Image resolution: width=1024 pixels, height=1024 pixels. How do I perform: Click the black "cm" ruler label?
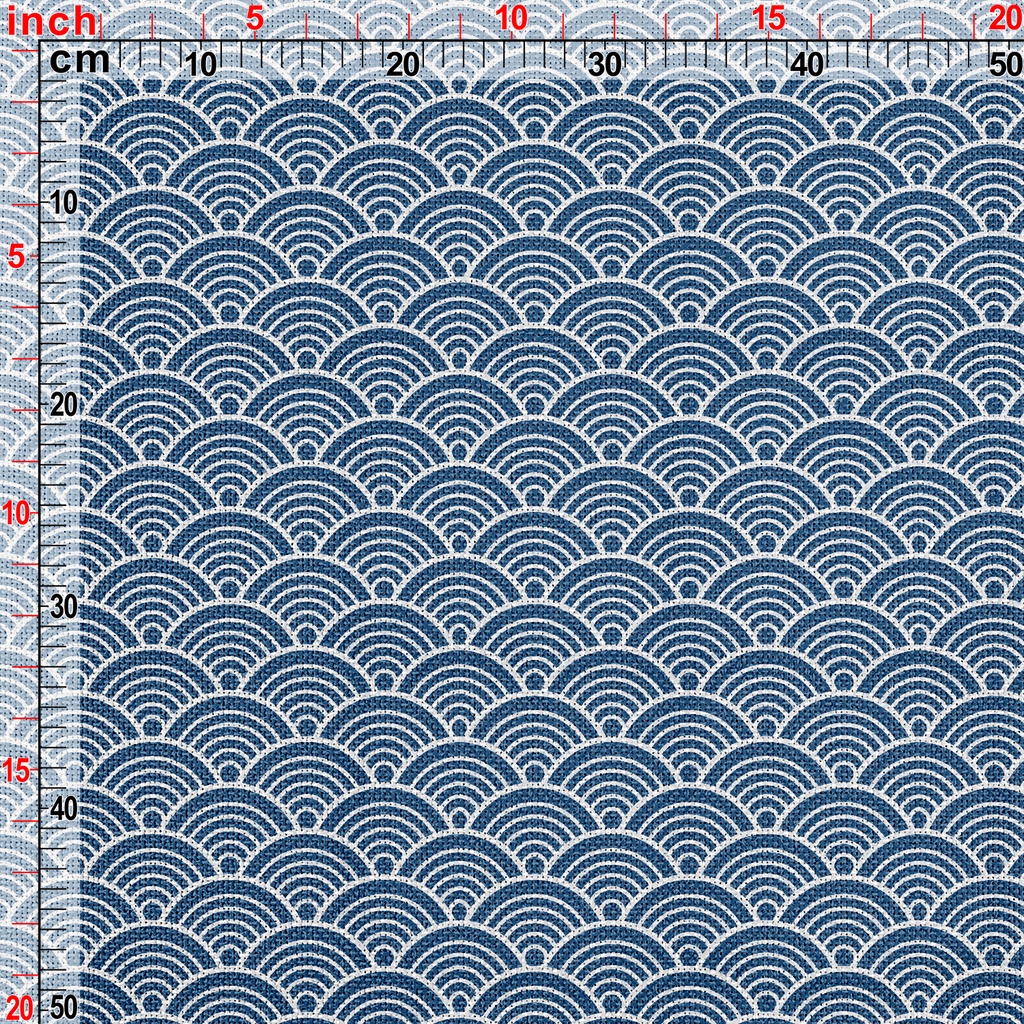(x=80, y=61)
